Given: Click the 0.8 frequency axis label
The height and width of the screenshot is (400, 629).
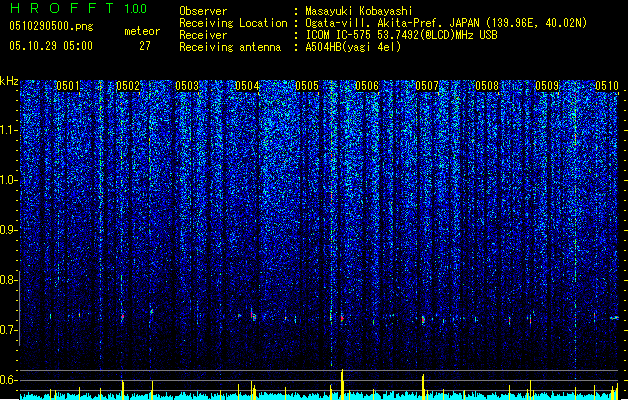Looking at the screenshot, I should (8, 280).
